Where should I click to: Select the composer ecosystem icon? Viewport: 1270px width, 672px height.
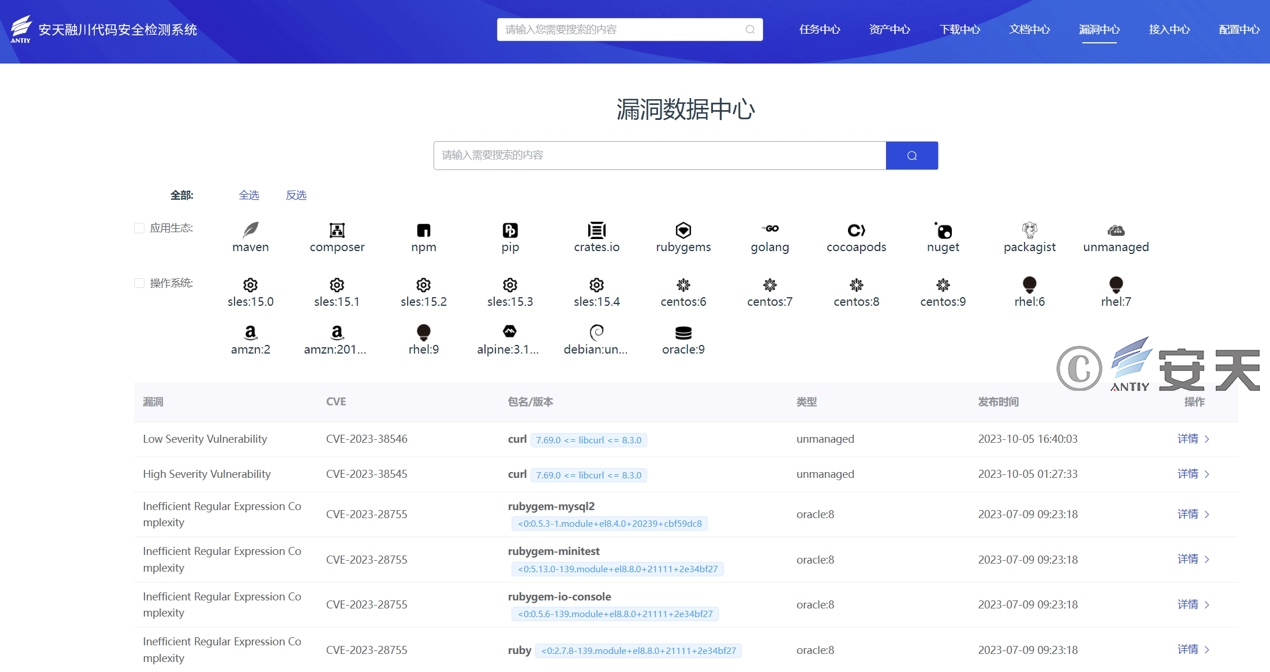coord(337,230)
